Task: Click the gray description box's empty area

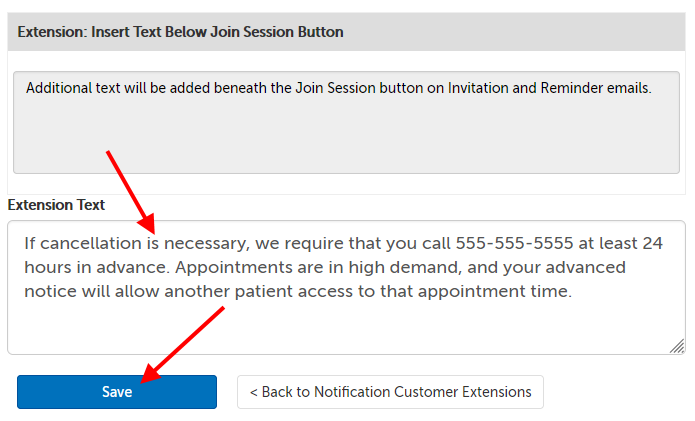Action: 340,140
